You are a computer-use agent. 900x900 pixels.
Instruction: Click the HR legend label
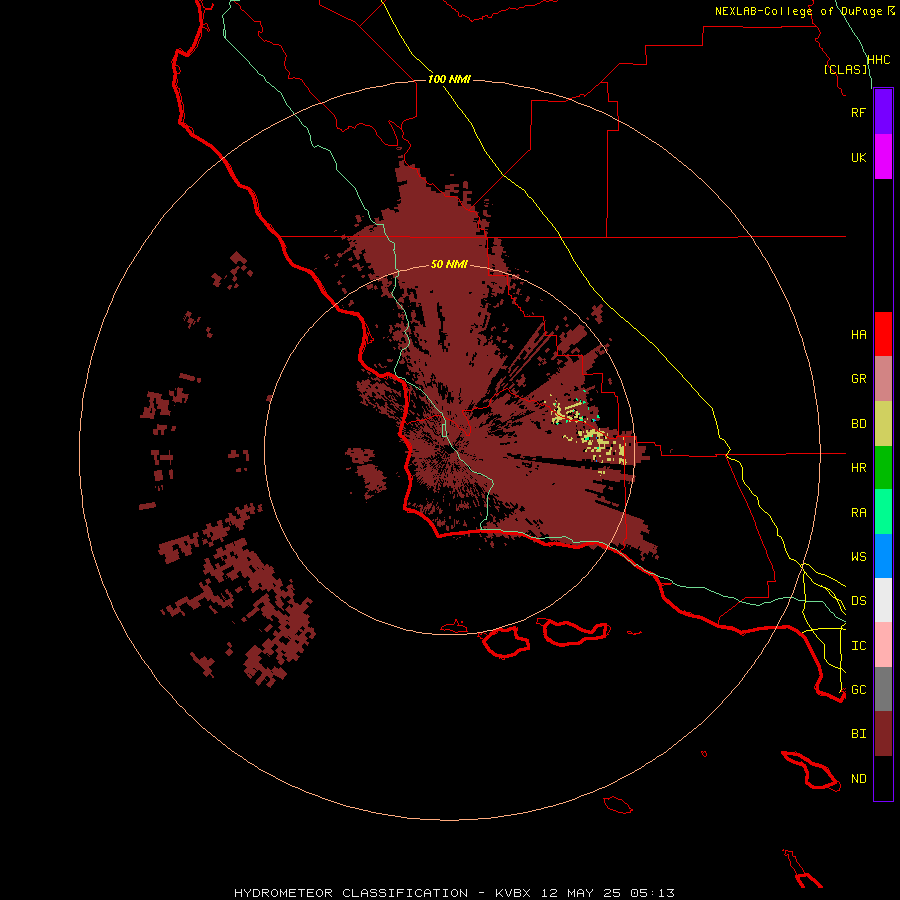click(x=858, y=468)
